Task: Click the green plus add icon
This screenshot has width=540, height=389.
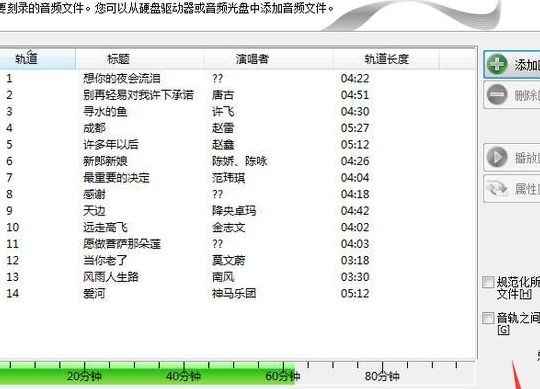Action: (x=497, y=64)
